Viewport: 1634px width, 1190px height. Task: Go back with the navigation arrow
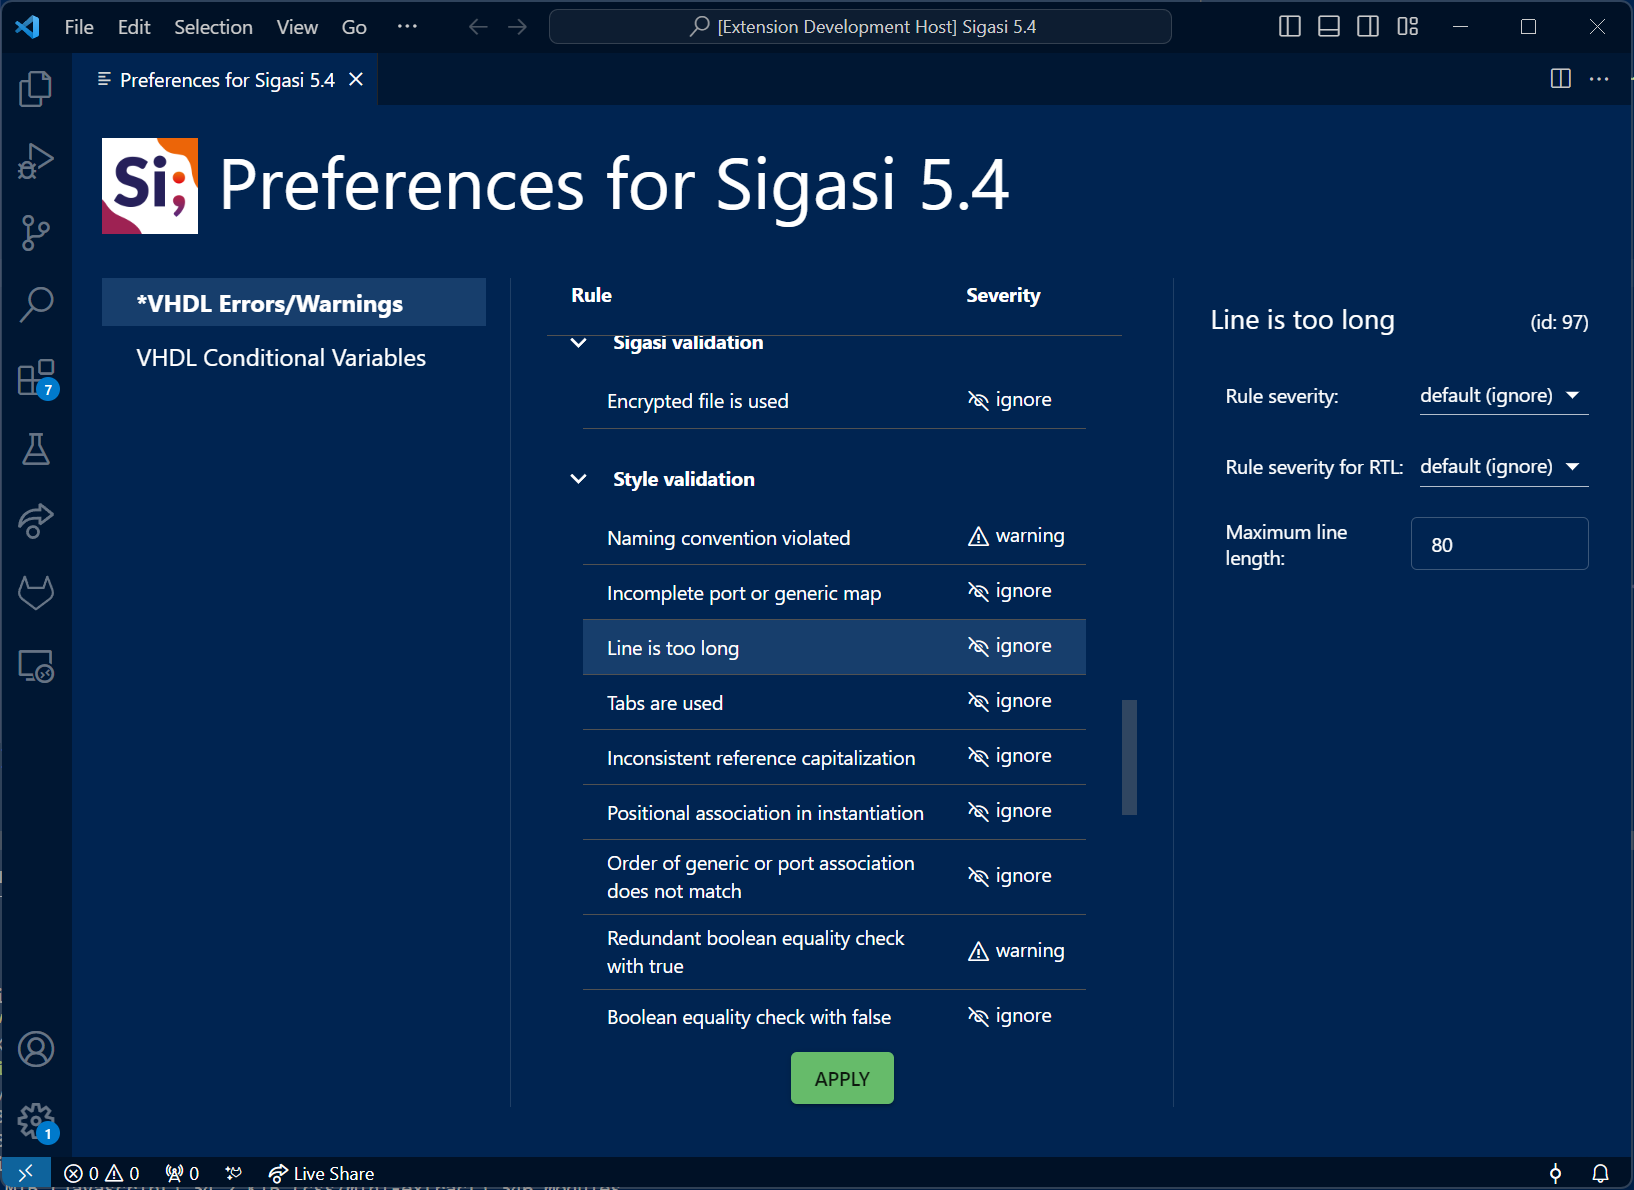click(x=478, y=27)
